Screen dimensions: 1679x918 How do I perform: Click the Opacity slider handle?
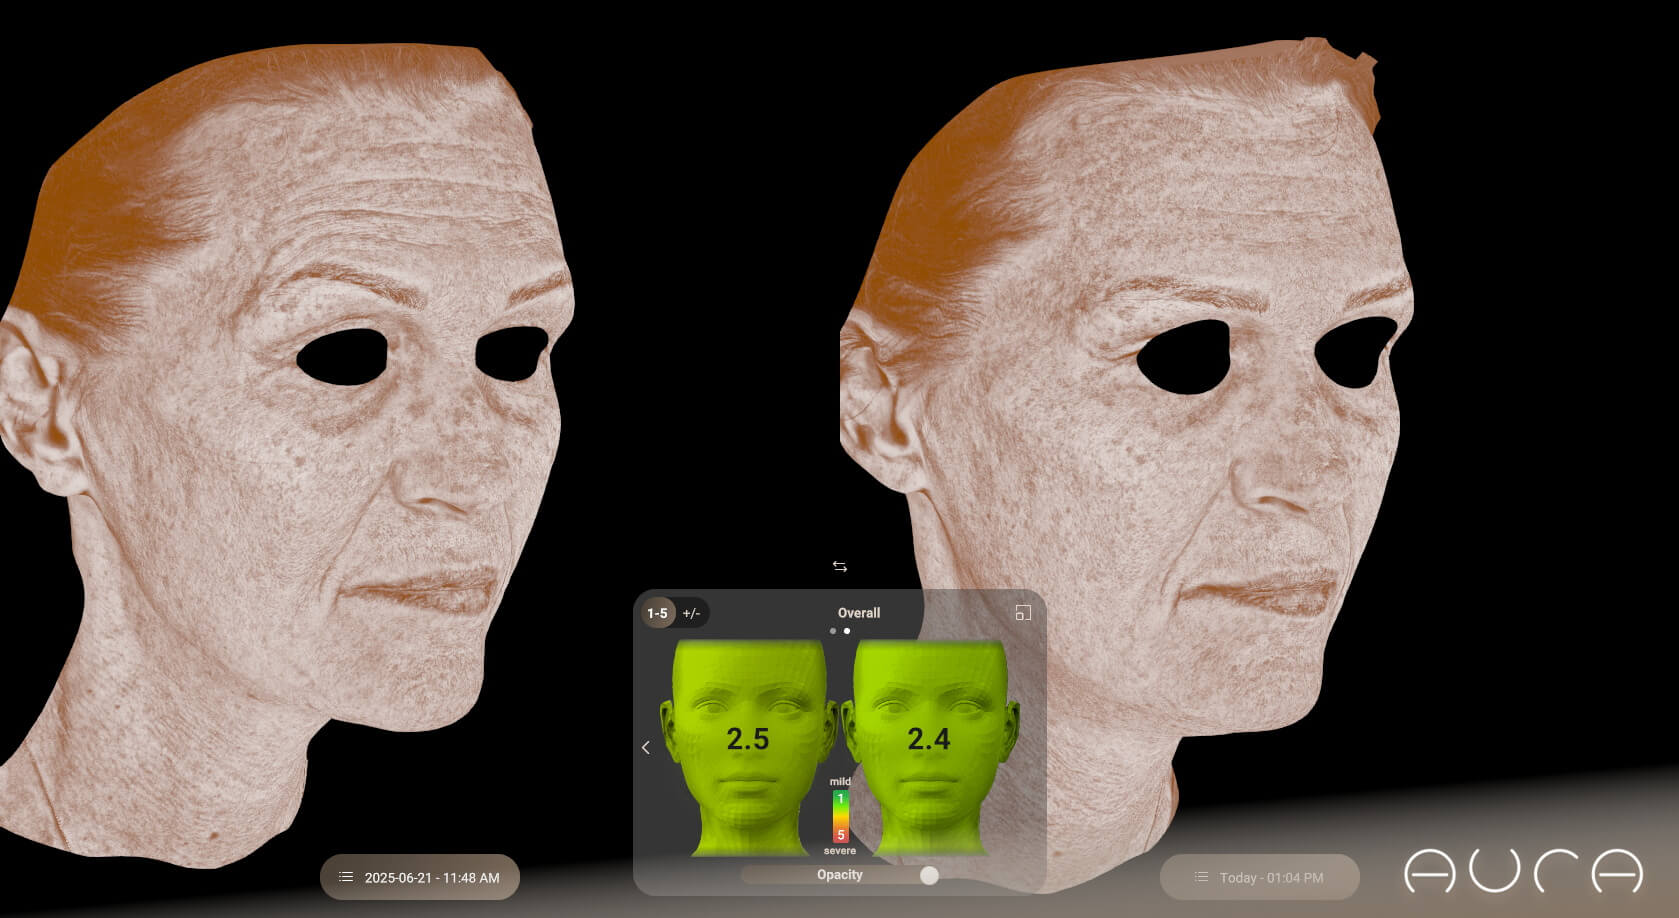tap(929, 875)
